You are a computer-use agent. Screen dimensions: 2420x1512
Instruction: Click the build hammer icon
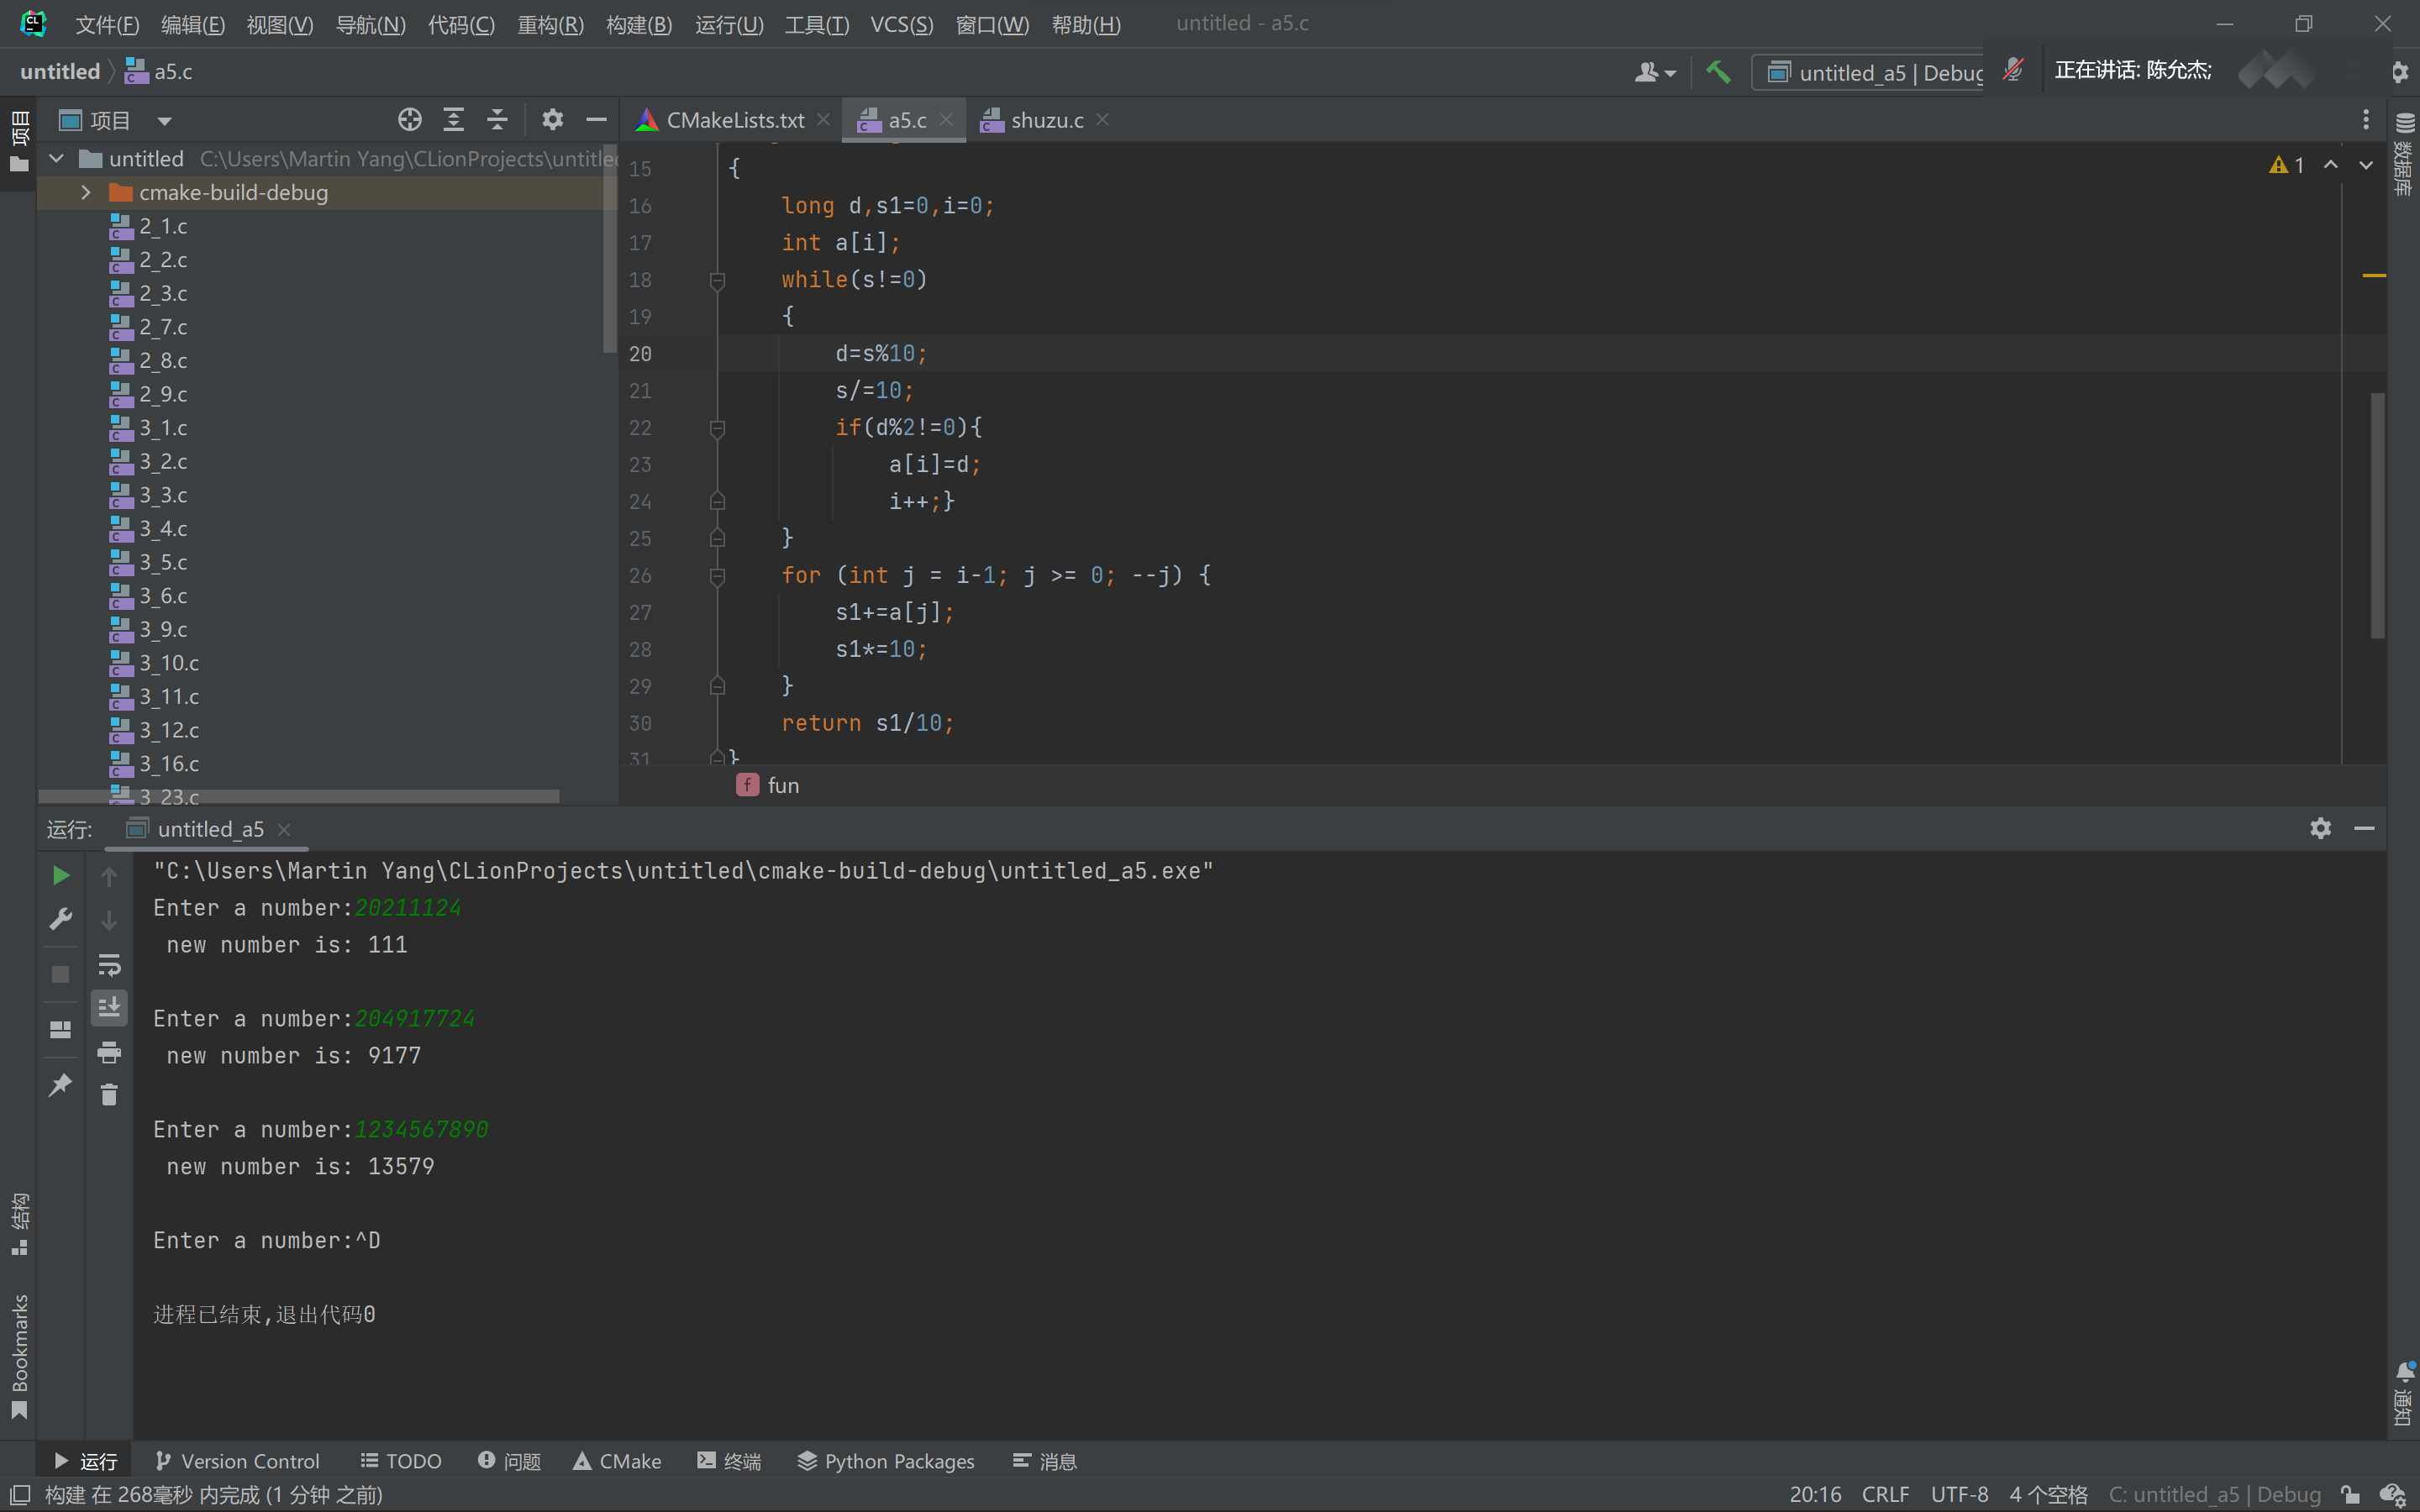coord(1718,72)
